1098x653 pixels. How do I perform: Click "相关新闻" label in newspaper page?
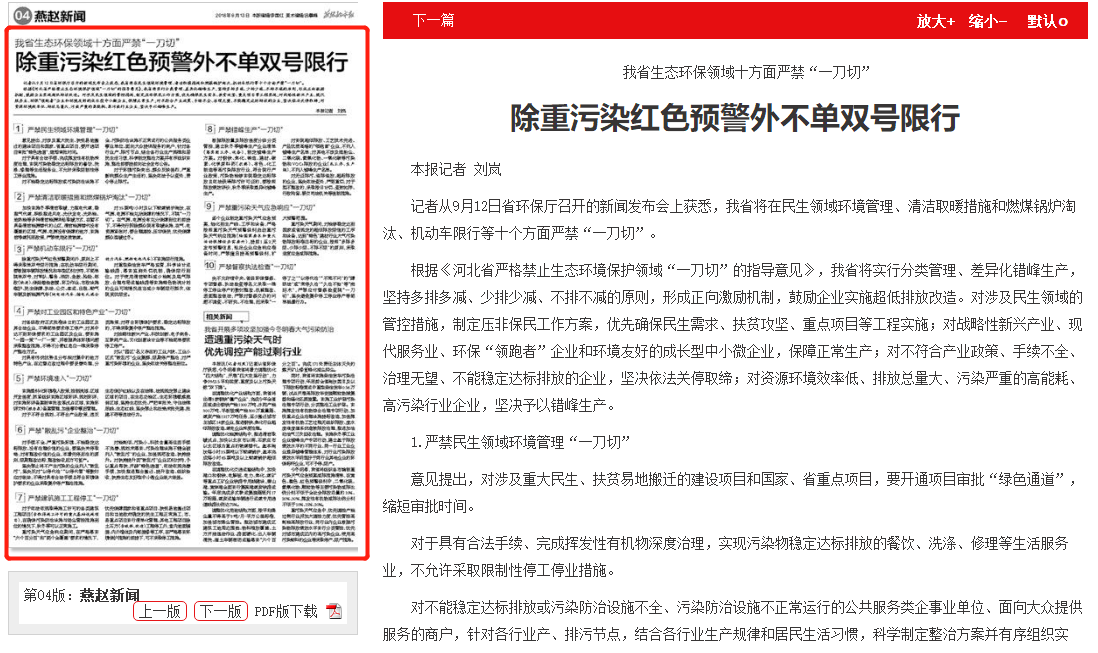(x=221, y=313)
